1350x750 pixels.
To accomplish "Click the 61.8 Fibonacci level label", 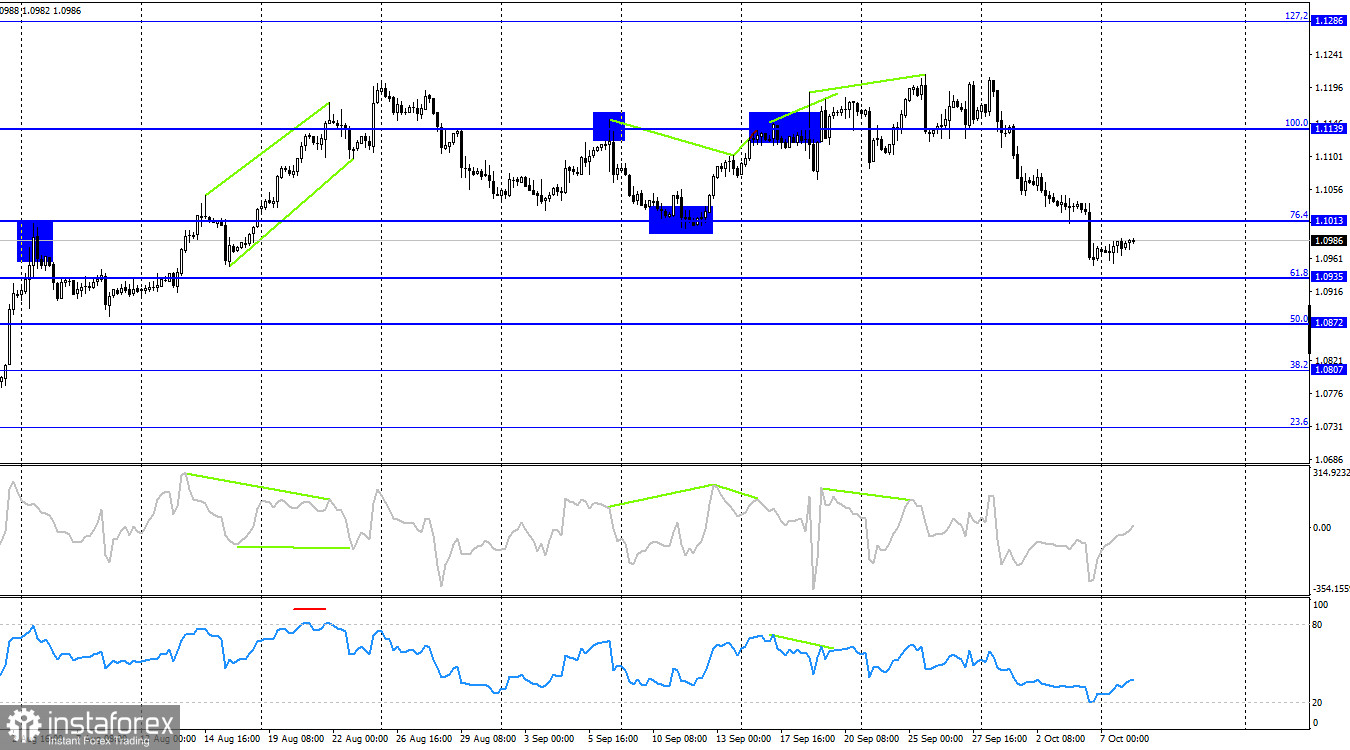I will point(1299,272).
